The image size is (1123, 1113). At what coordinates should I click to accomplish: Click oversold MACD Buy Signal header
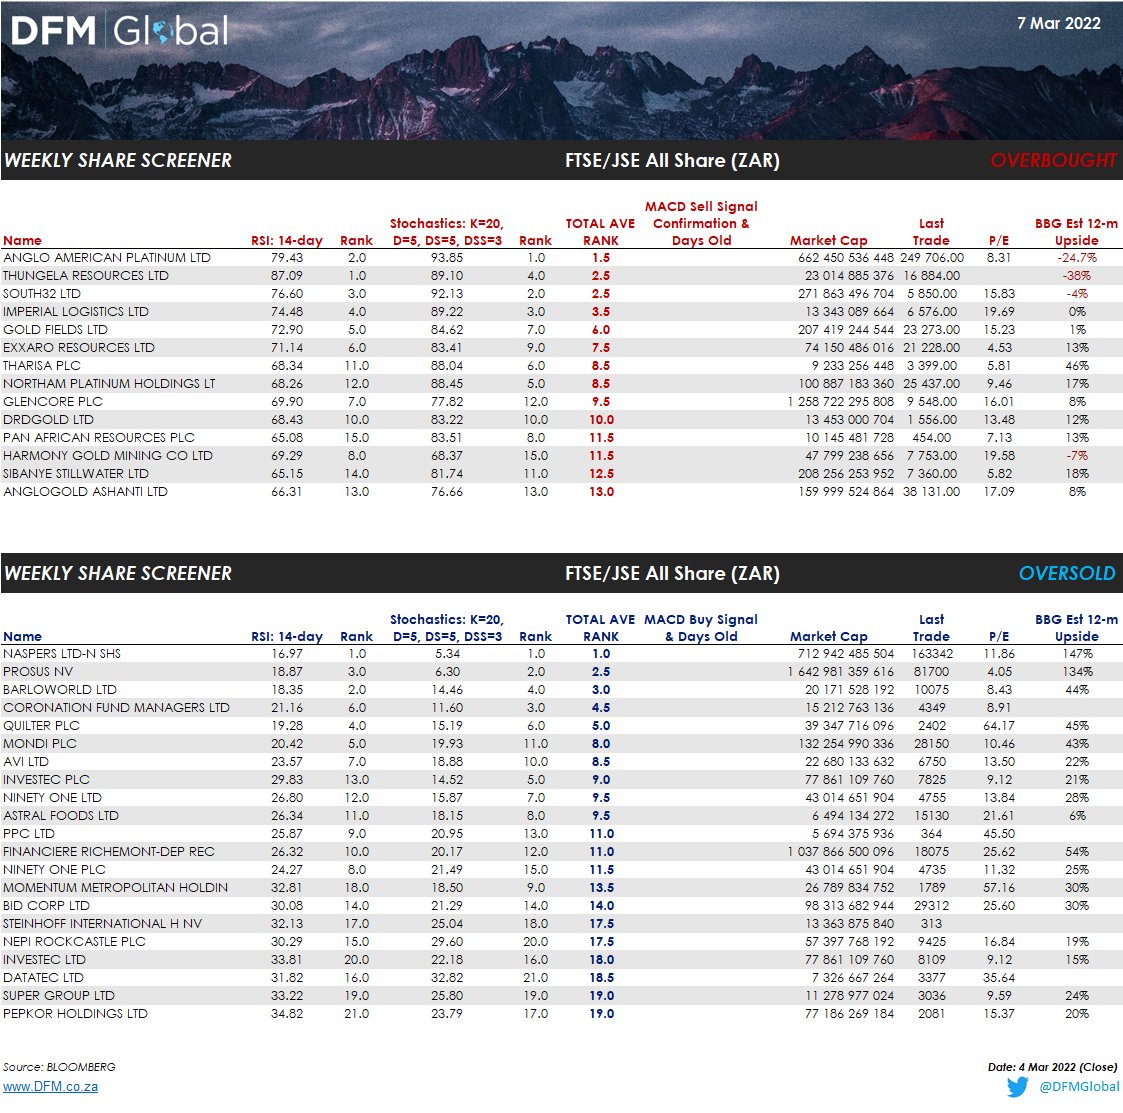[x=700, y=627]
